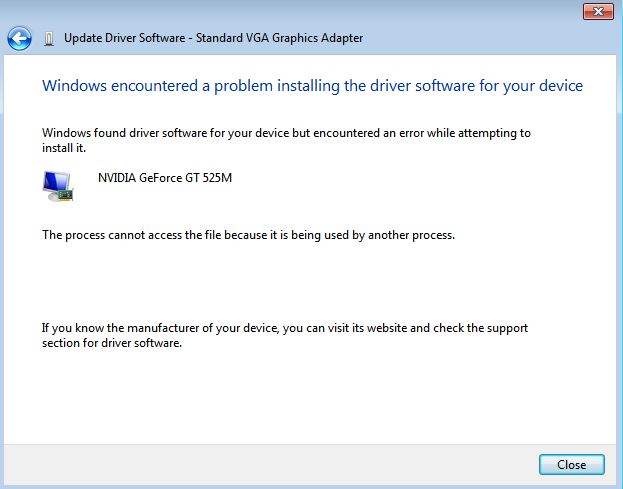Select the NVIDIA GeForce GT 525M label
623x489 pixels.
165,178
